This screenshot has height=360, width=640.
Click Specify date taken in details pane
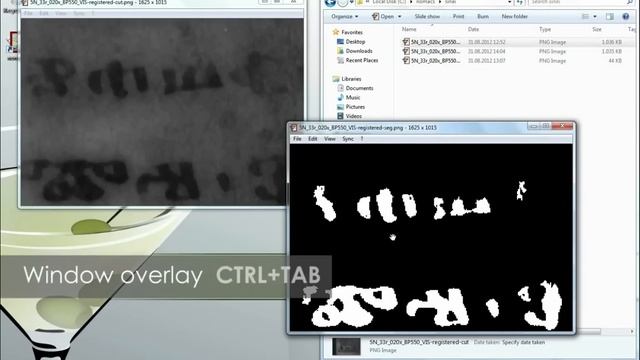(523, 342)
